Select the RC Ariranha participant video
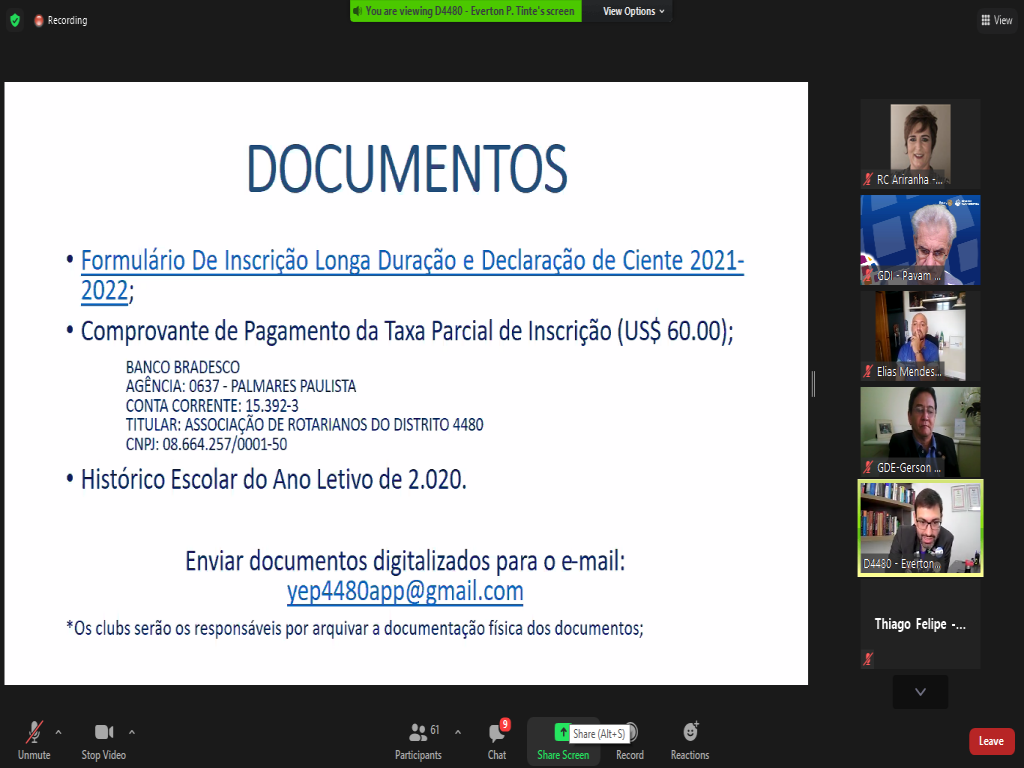1024x768 pixels. (x=920, y=143)
